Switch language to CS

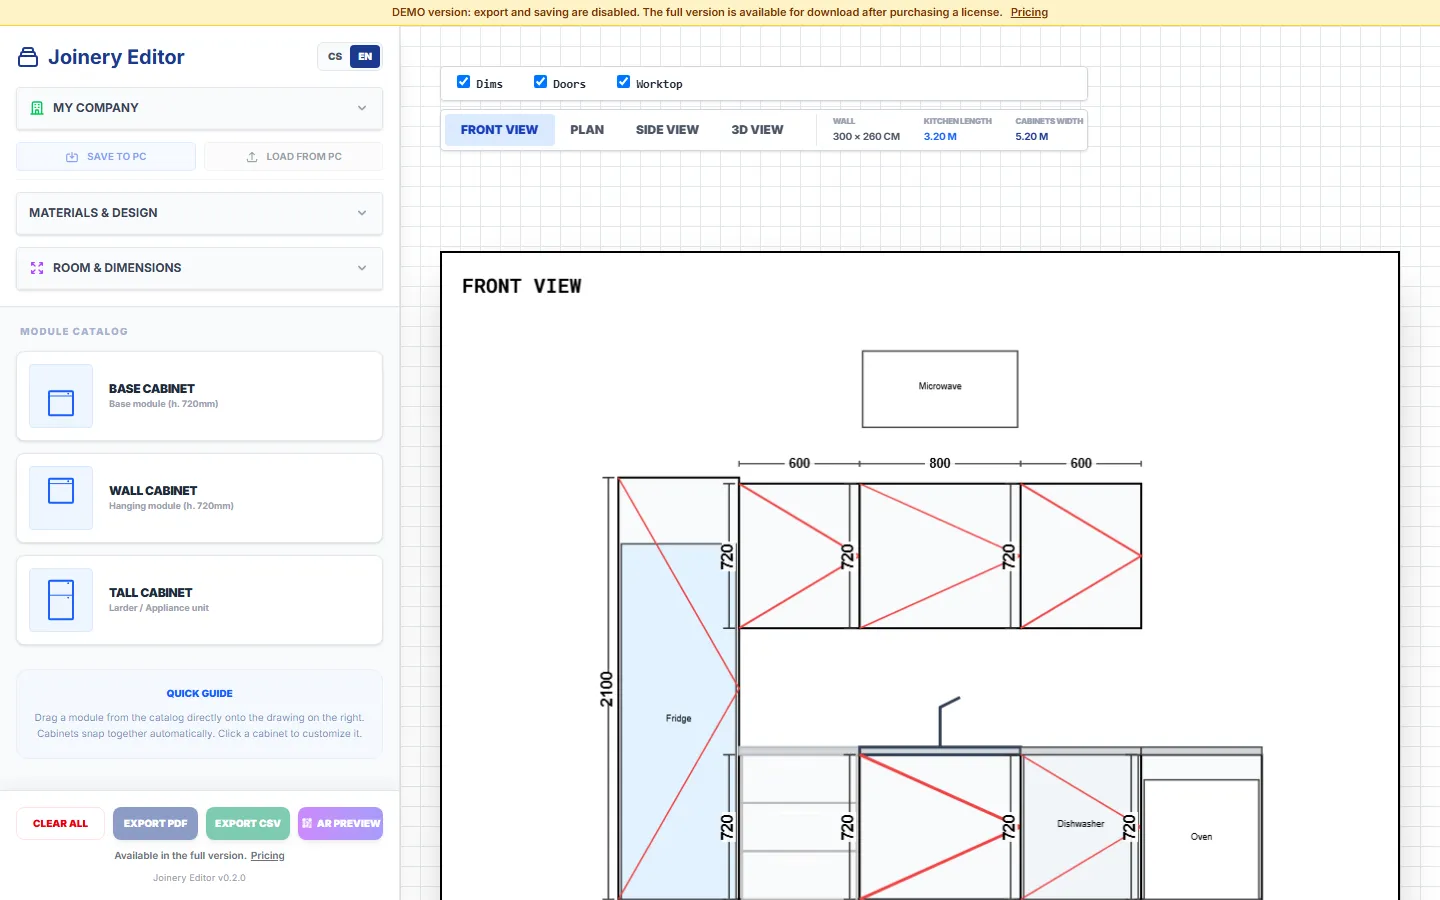pos(335,57)
